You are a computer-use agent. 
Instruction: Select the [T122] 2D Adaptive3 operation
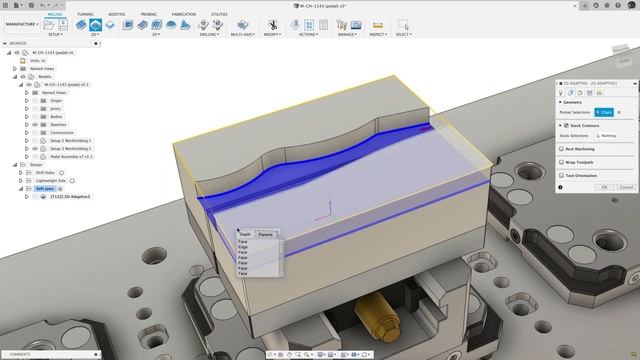coord(70,197)
